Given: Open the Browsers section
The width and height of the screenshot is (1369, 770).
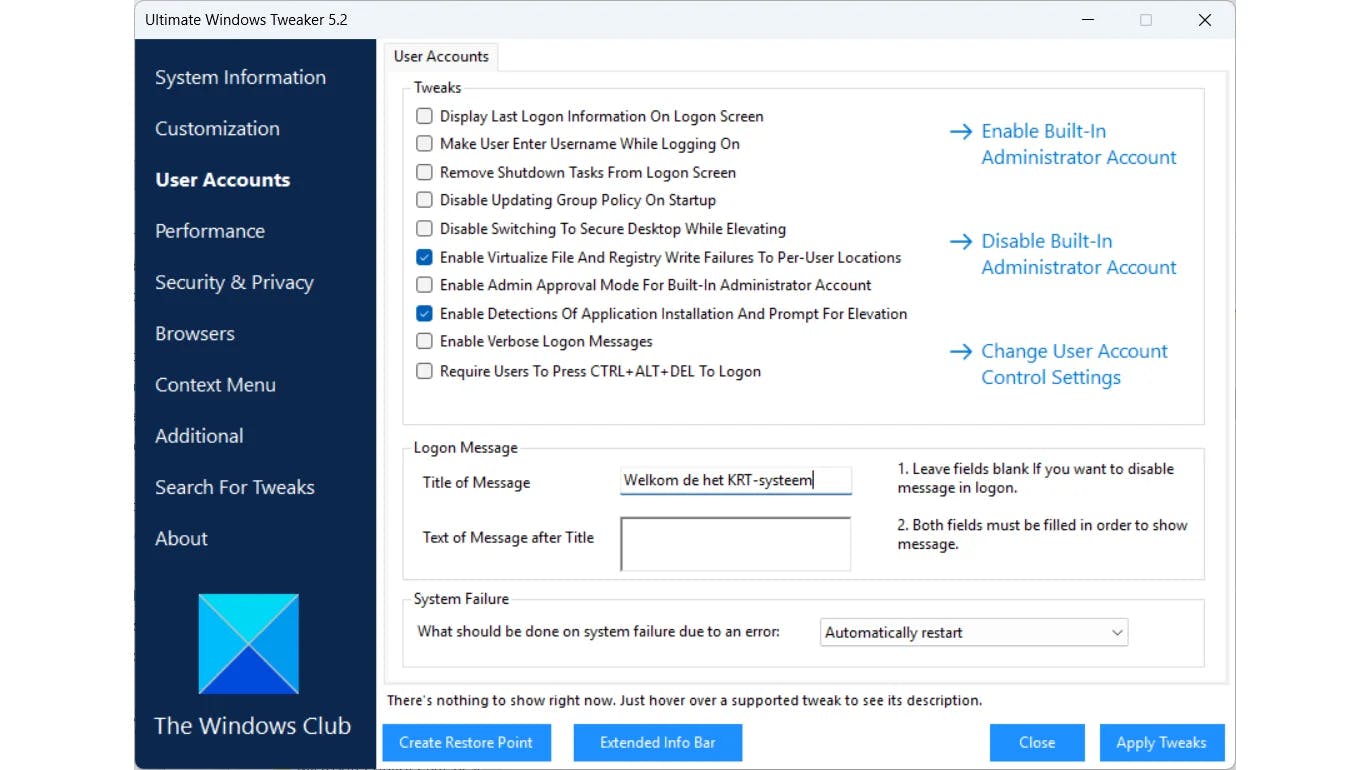Looking at the screenshot, I should click(195, 334).
